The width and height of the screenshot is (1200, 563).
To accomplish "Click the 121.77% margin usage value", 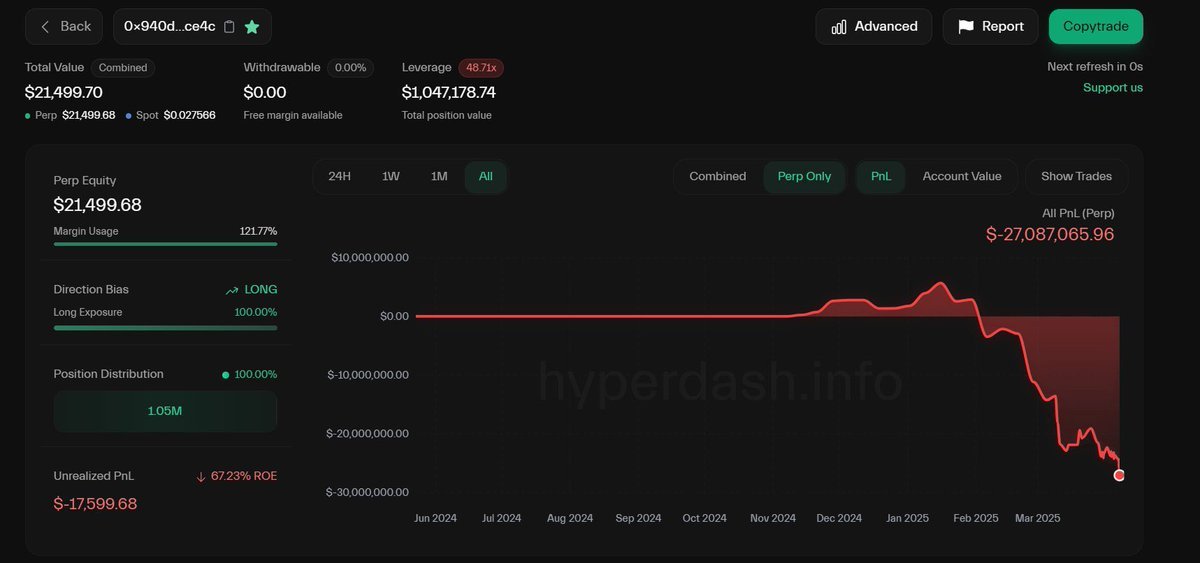I will (258, 231).
